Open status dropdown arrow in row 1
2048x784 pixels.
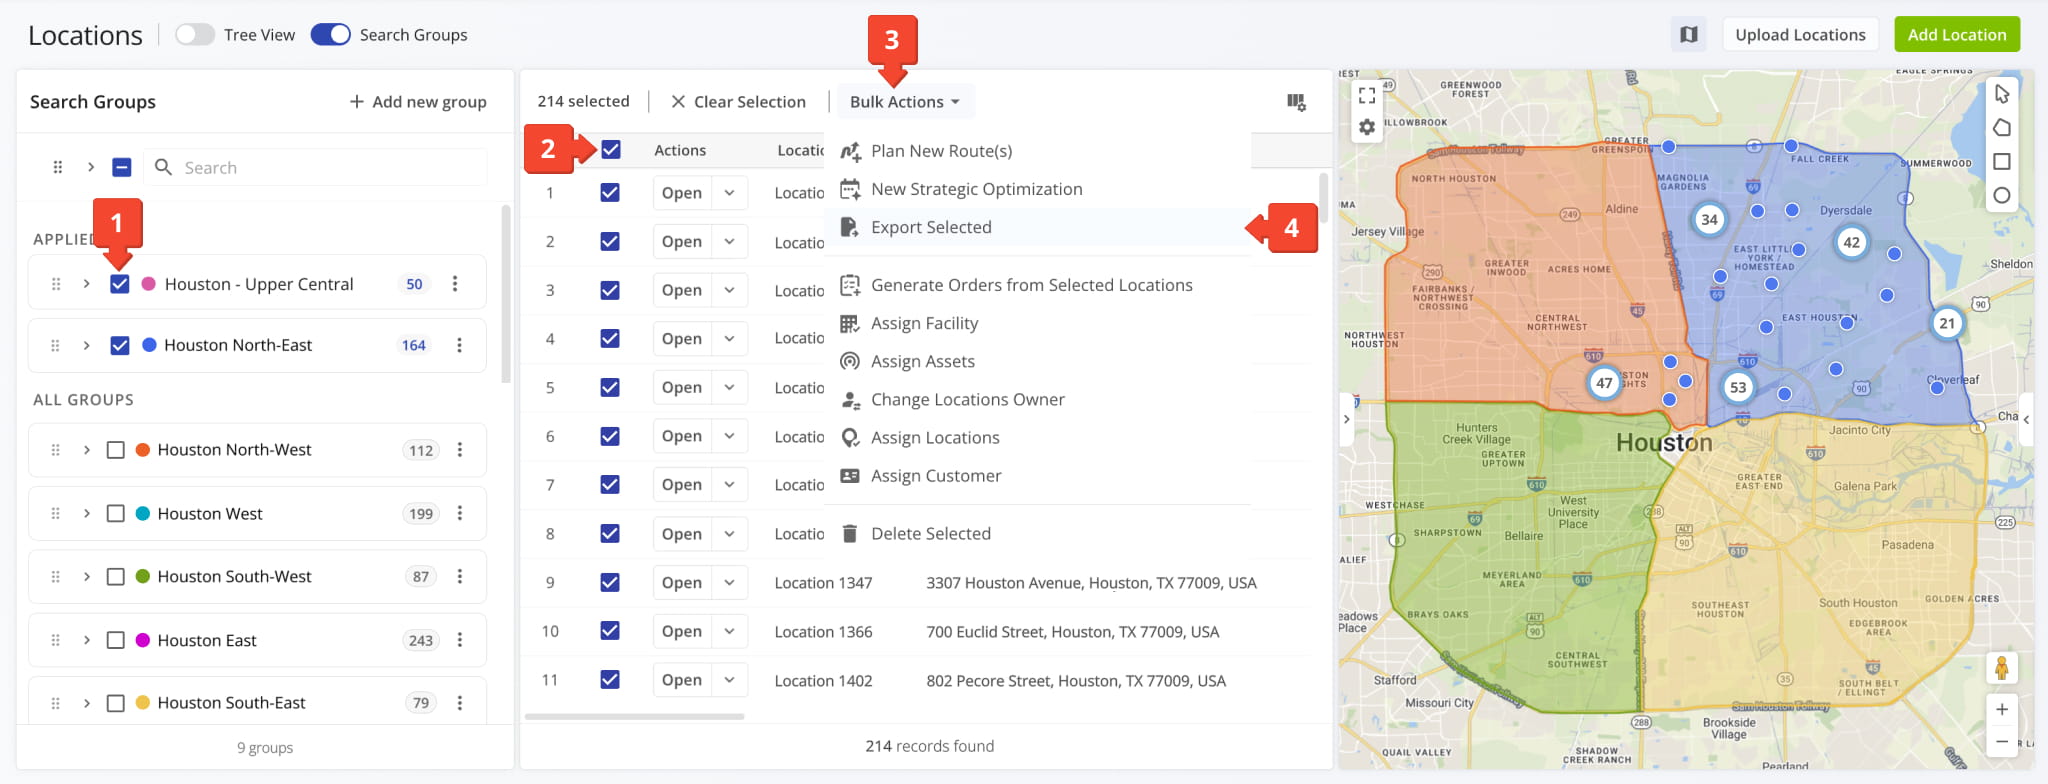730,193
